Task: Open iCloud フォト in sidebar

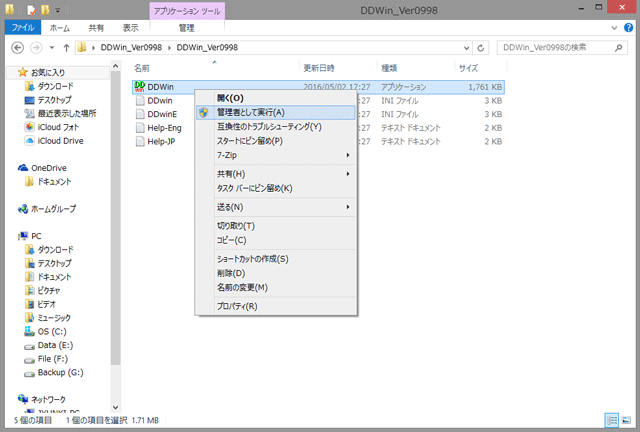Action: pos(58,127)
